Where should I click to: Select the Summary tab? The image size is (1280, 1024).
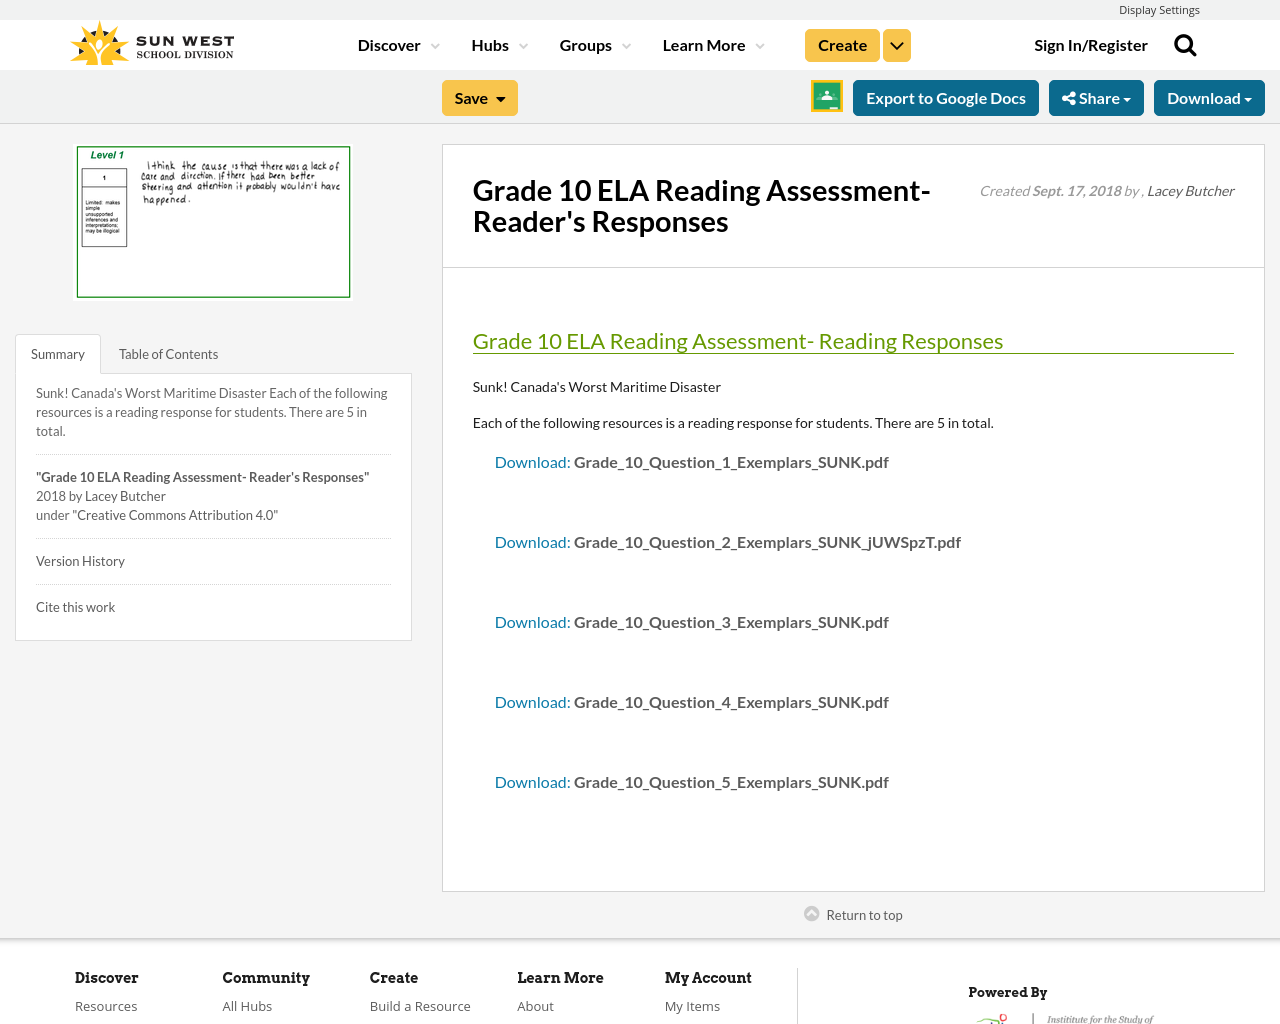(57, 352)
